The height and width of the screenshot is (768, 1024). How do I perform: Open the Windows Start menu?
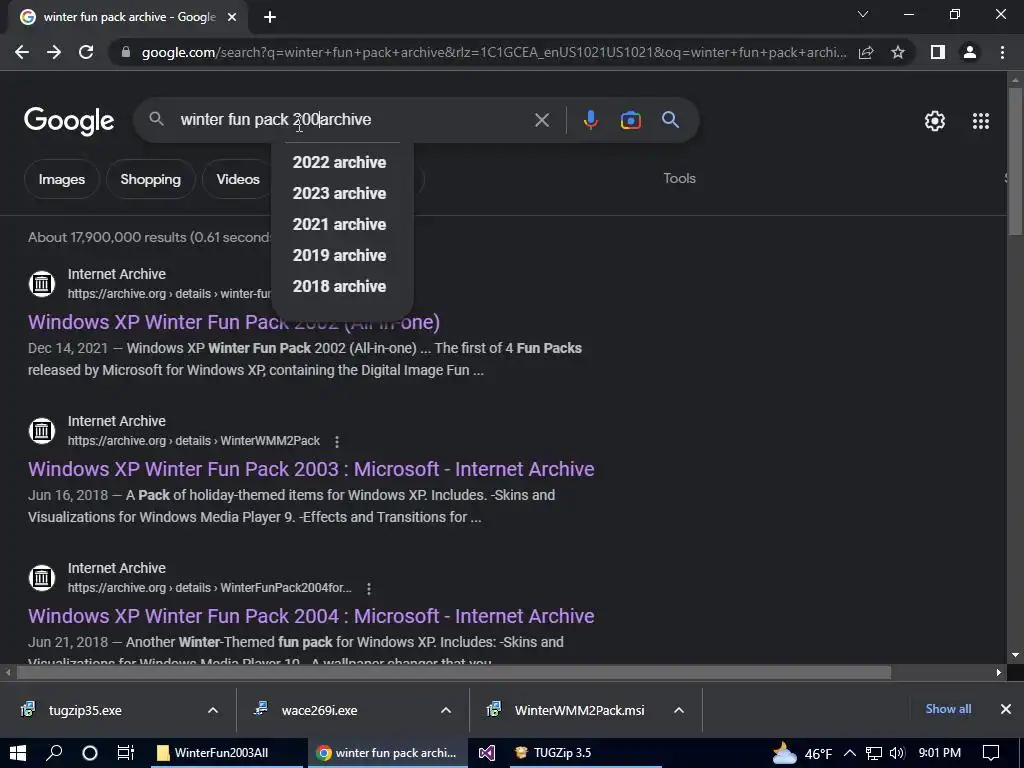click(x=18, y=753)
